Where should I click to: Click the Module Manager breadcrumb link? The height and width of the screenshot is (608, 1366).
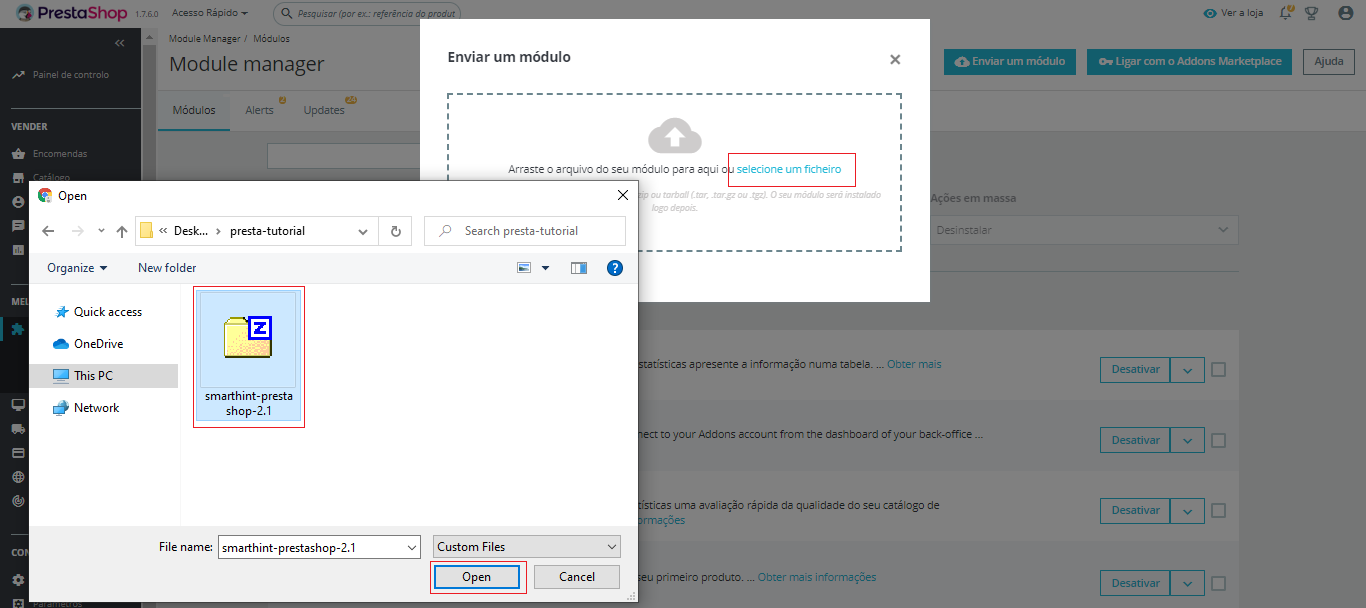tap(204, 38)
